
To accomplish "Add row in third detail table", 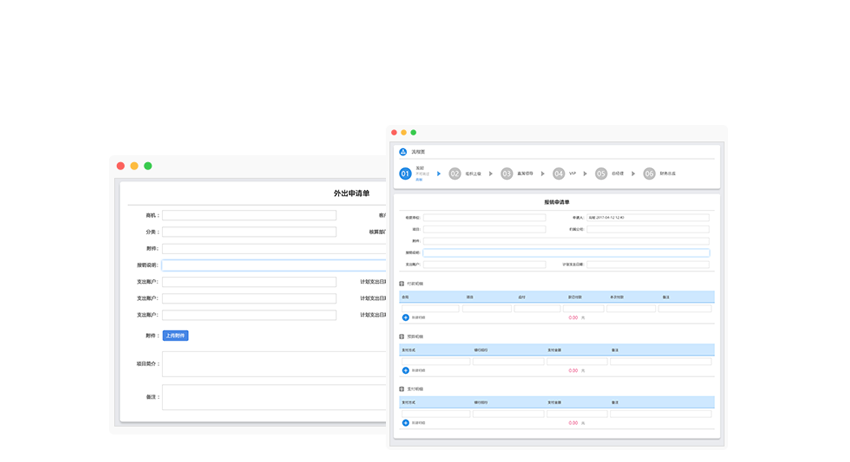I will click(x=405, y=423).
